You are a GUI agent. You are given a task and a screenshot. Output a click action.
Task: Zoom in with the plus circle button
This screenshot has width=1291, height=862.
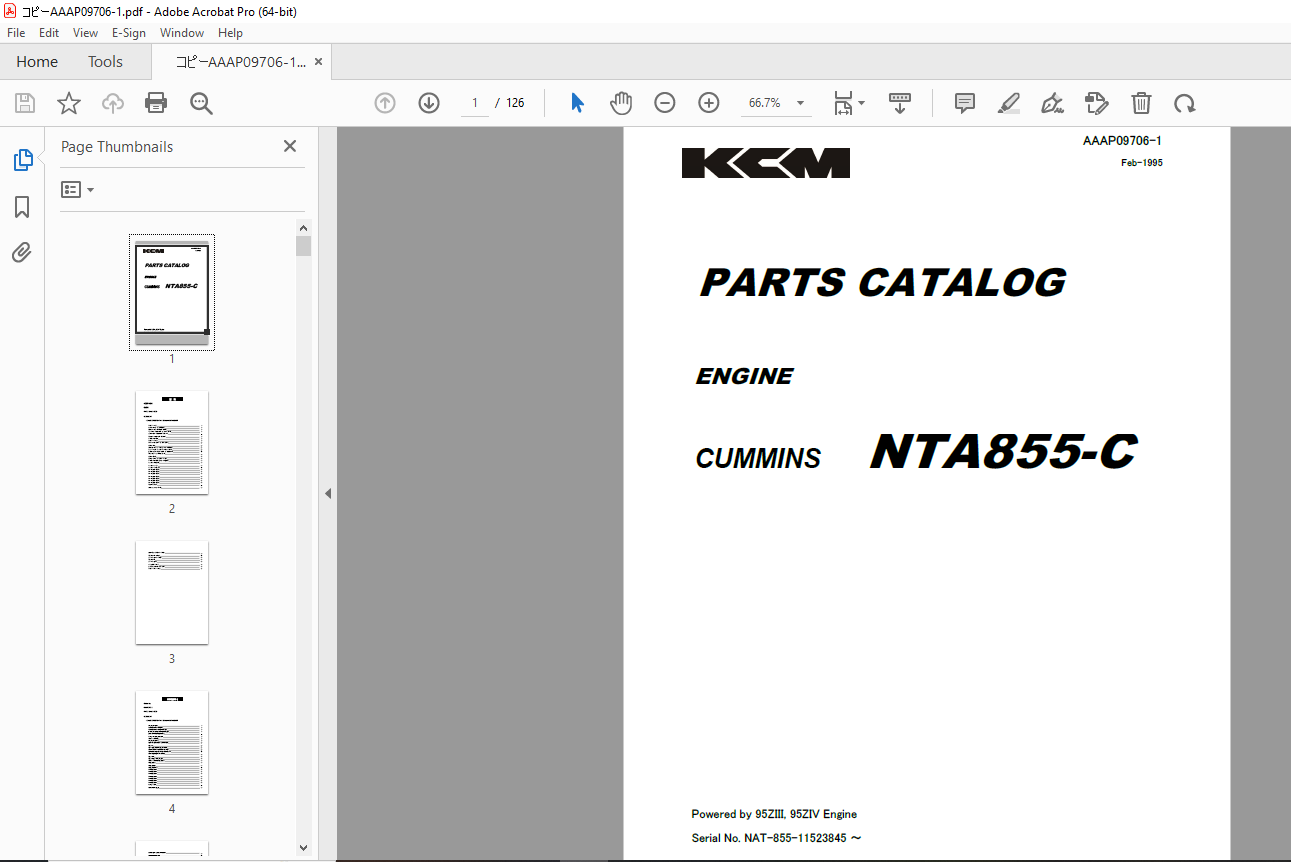tap(709, 103)
